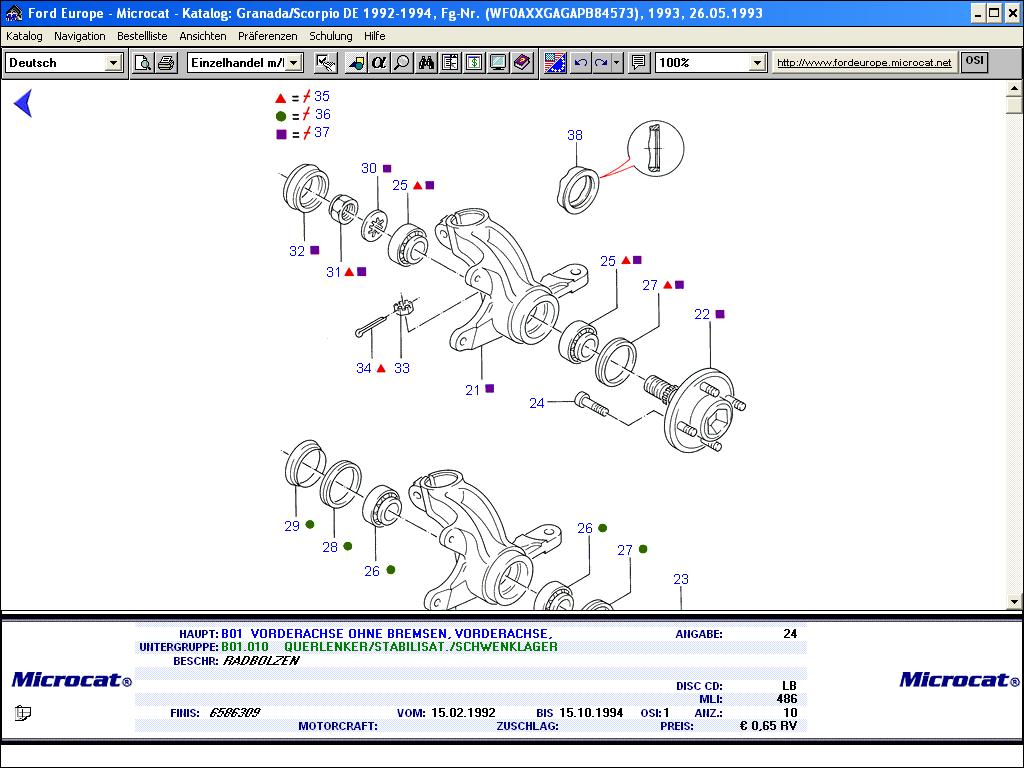The height and width of the screenshot is (768, 1024).
Task: Open the Navigation menu
Action: (80, 36)
